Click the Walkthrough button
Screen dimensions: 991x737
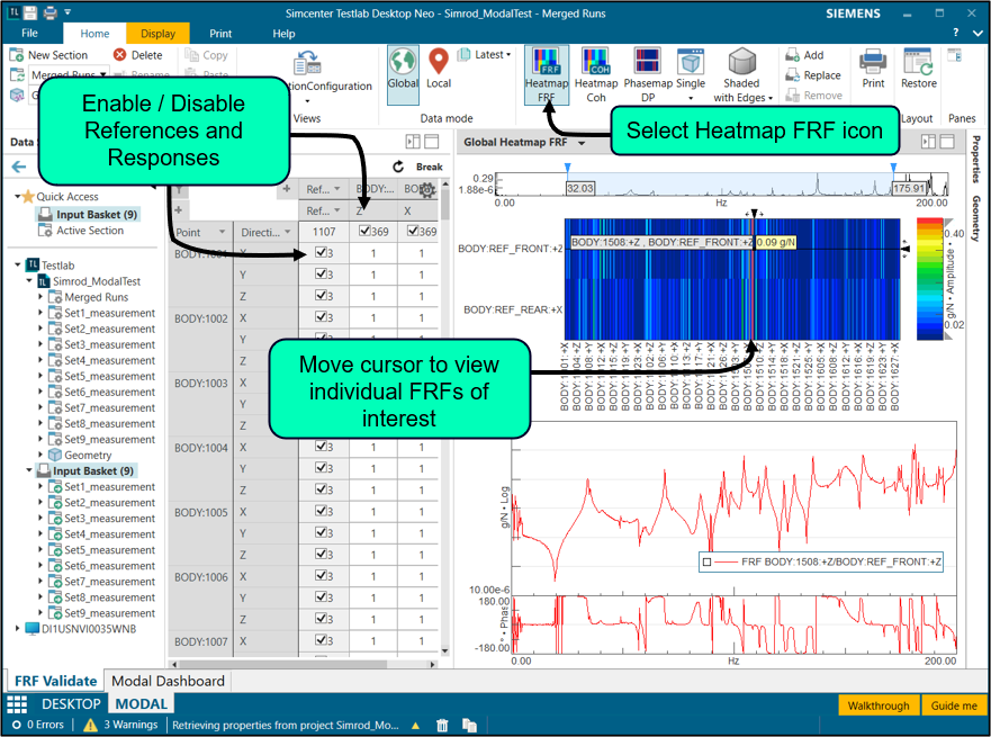point(878,705)
